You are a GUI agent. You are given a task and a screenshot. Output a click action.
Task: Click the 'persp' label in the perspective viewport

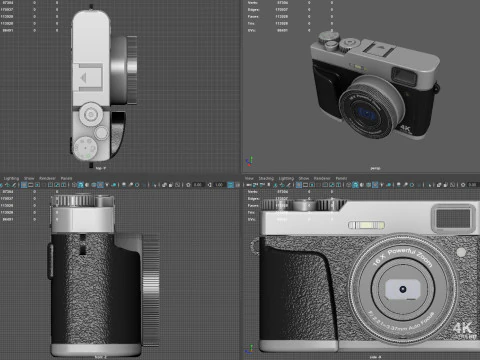coord(375,169)
